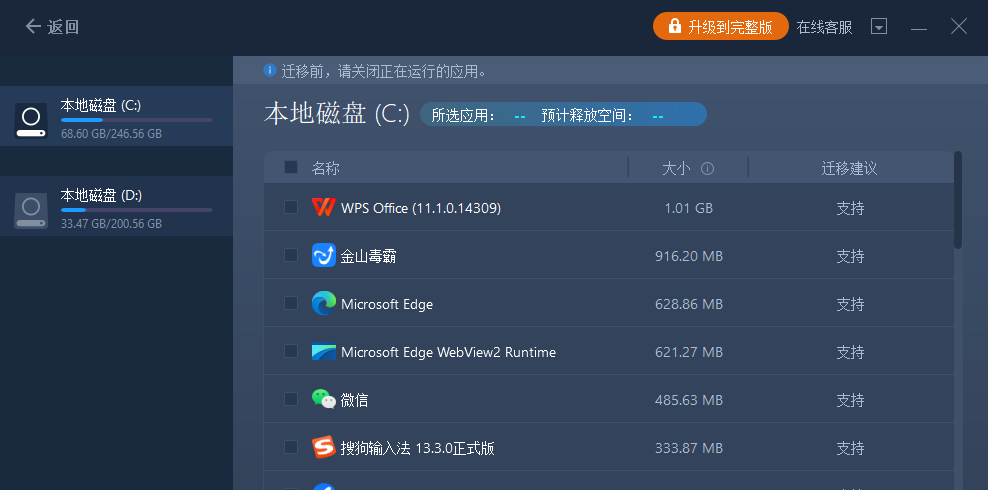
Task: Click the 金山毒霸 name text
Action: [369, 256]
